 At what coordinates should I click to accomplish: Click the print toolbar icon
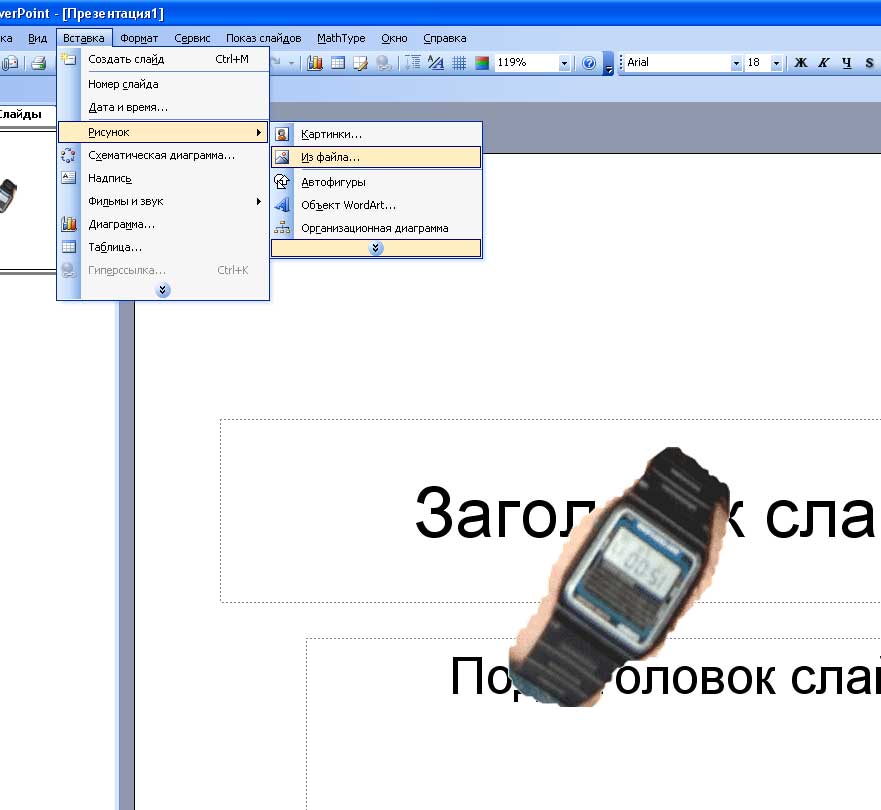click(38, 63)
